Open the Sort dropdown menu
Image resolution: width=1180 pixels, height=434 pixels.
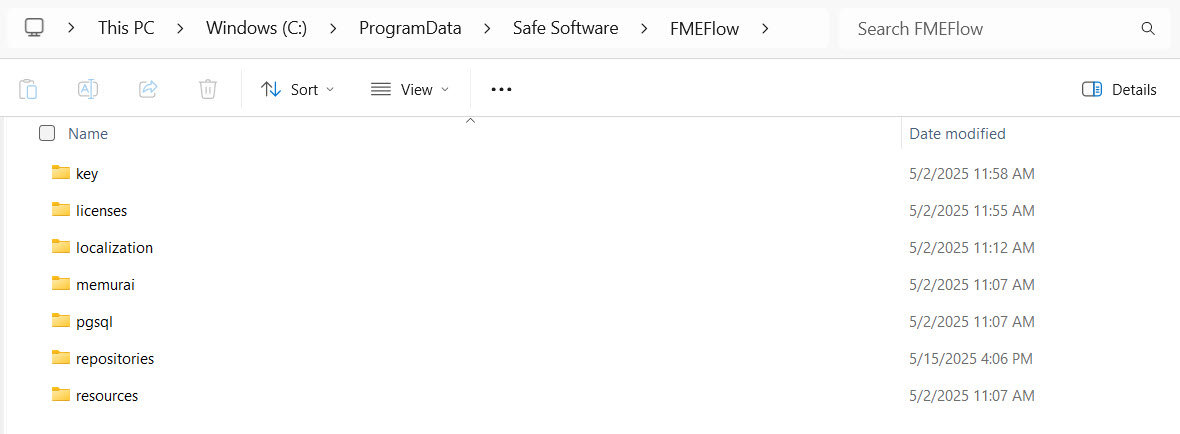coord(297,89)
